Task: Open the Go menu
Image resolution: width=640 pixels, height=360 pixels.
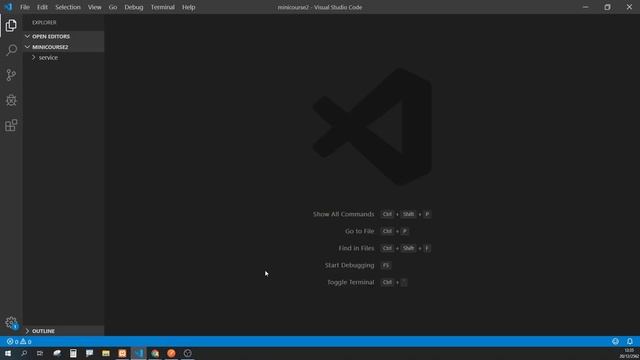Action: 113,7
